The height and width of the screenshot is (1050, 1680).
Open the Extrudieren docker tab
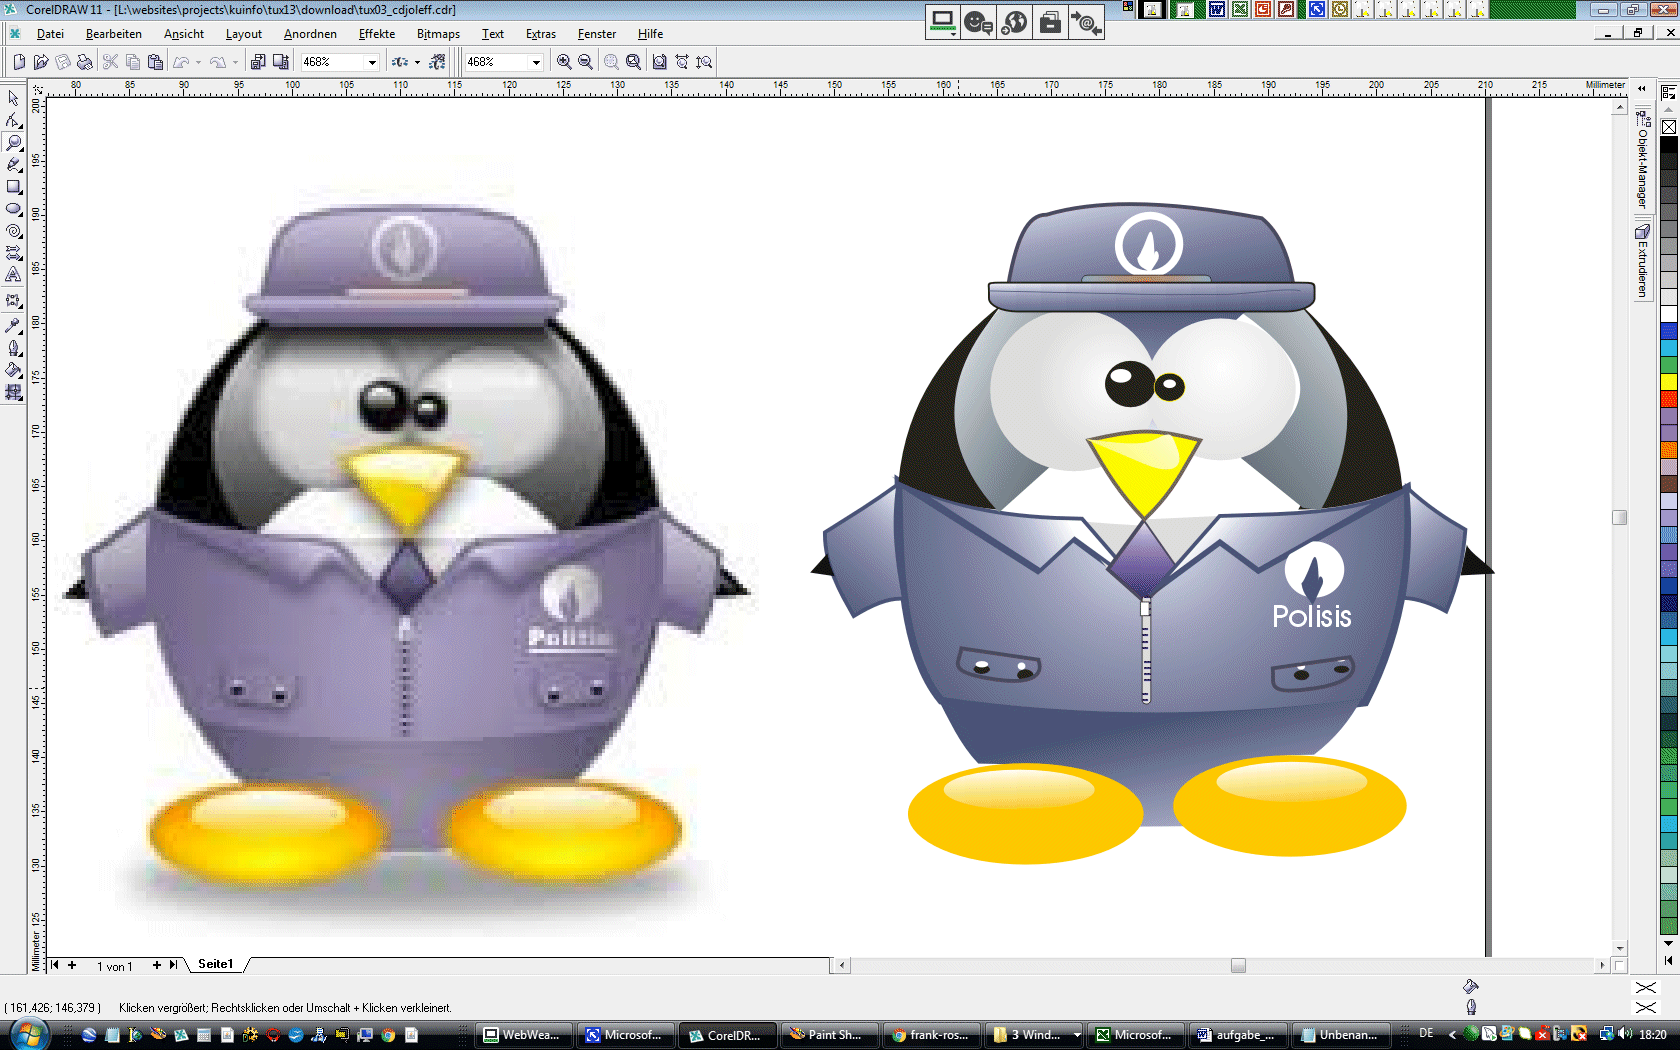pos(1642,261)
